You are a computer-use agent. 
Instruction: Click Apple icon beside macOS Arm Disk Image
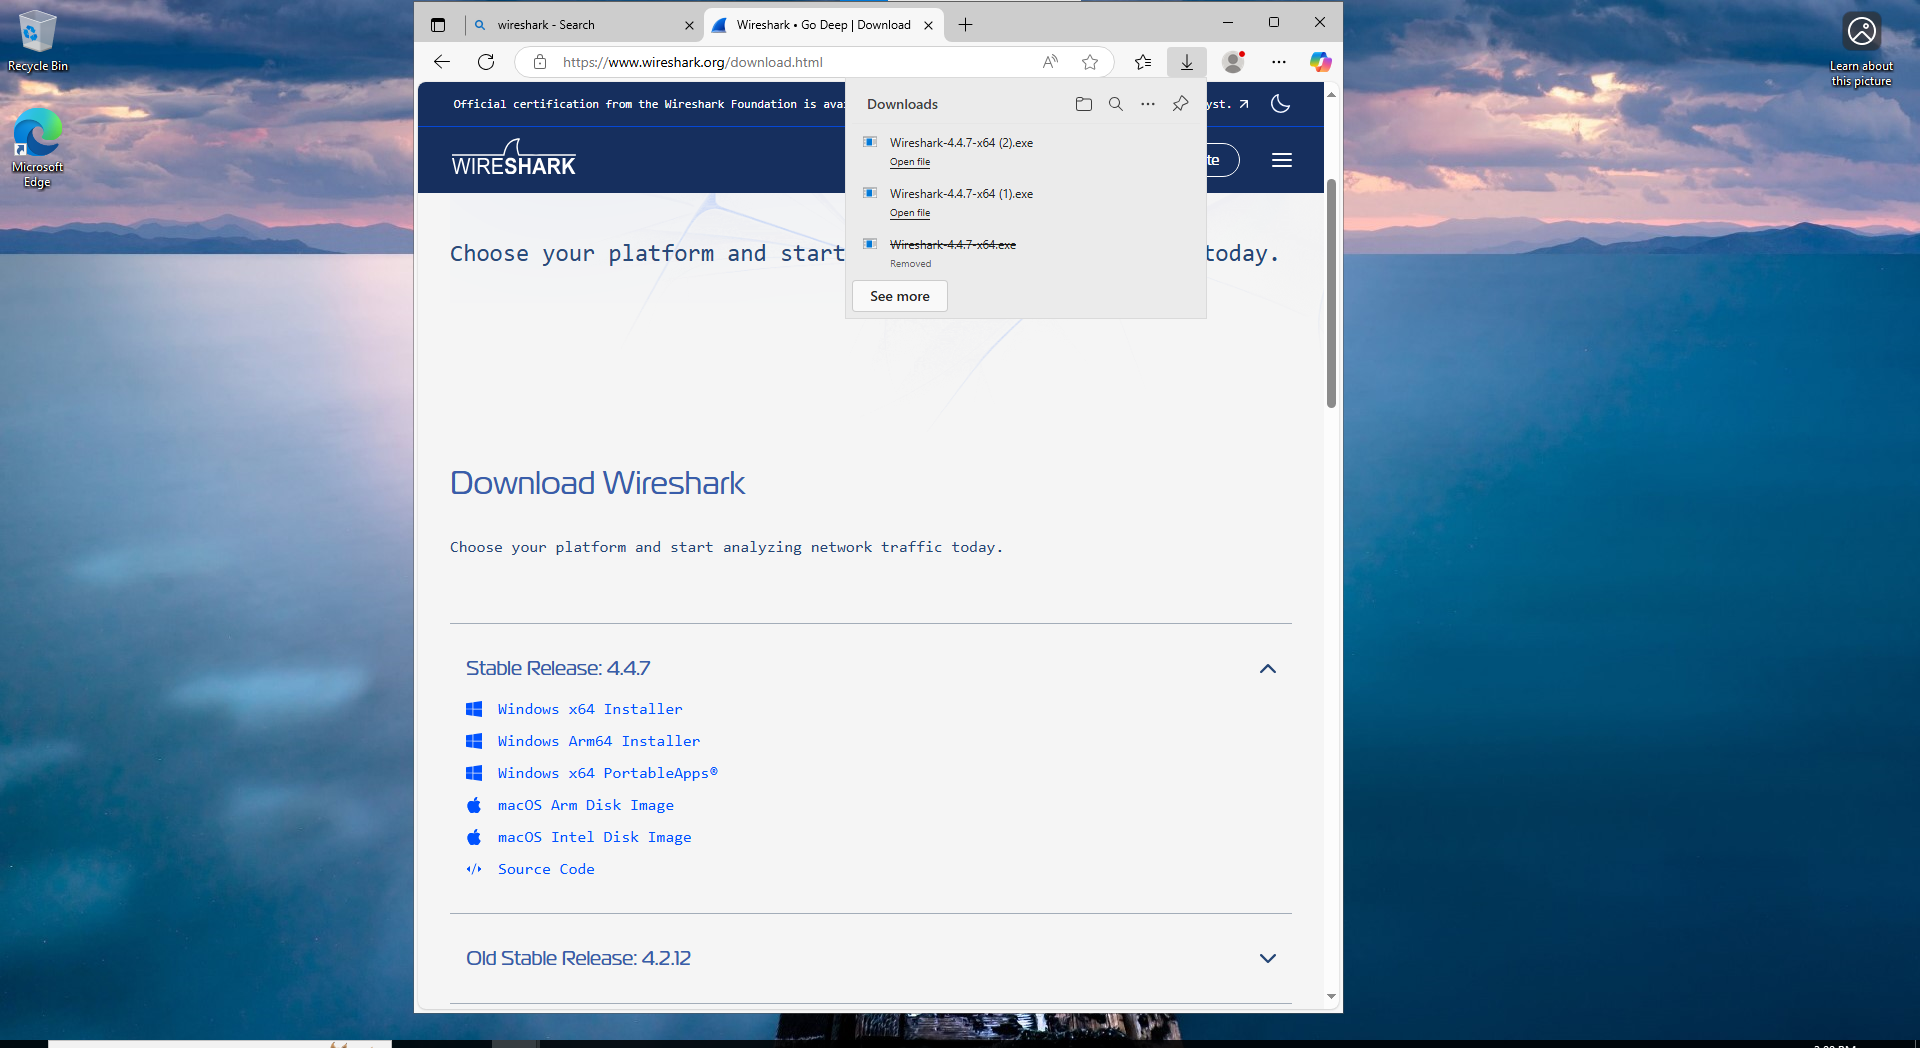[x=474, y=805]
